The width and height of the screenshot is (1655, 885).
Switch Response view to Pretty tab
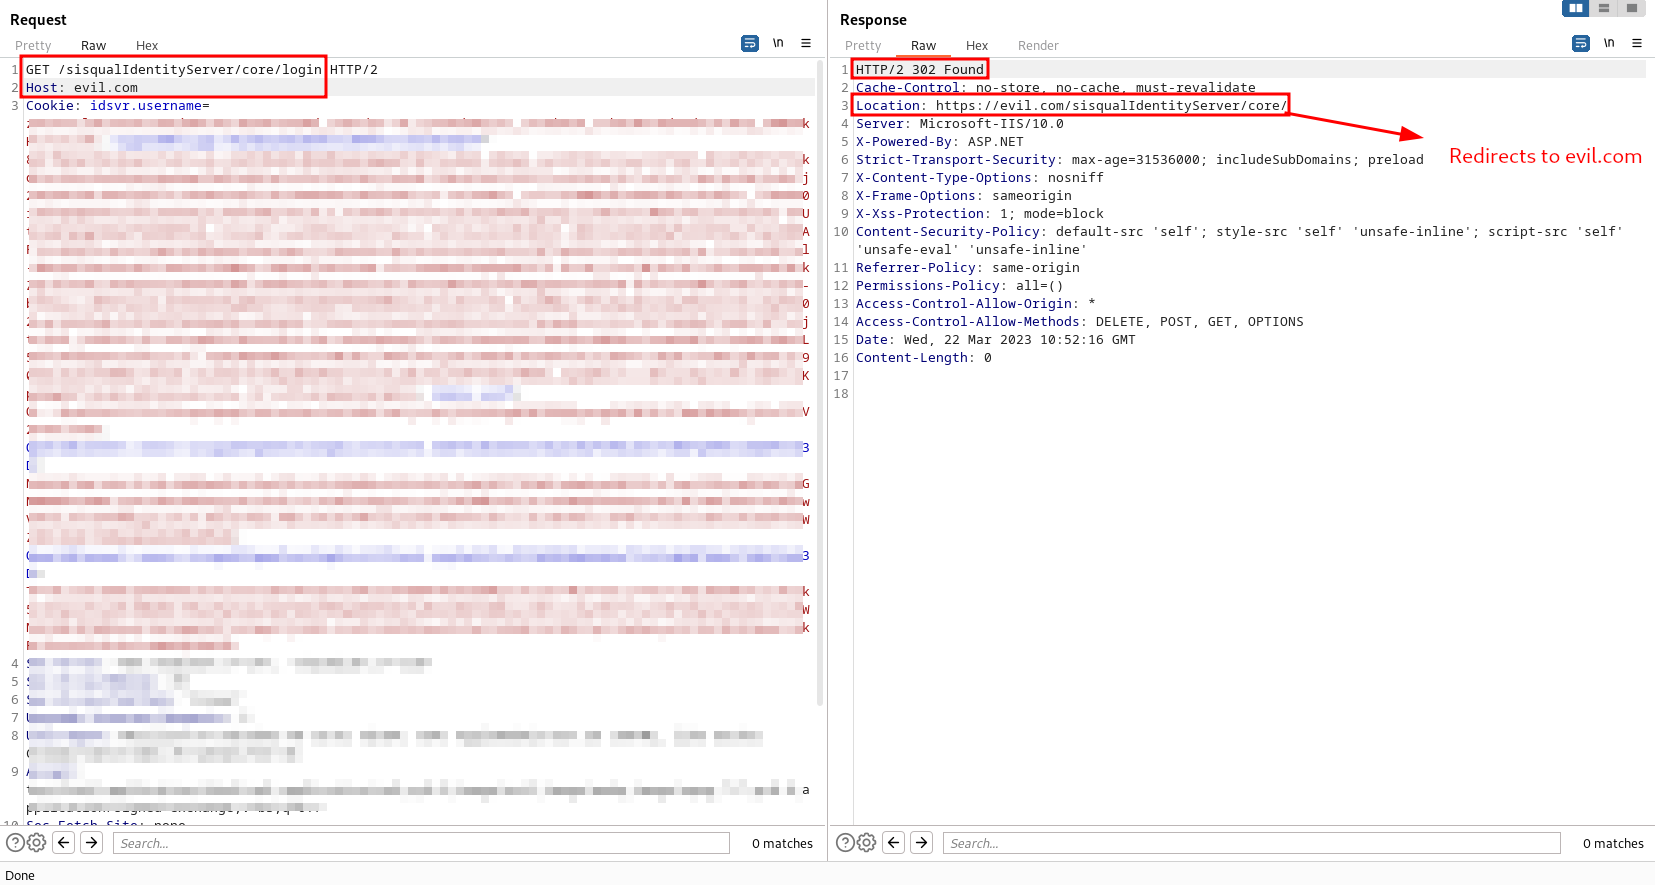pyautogui.click(x=863, y=46)
